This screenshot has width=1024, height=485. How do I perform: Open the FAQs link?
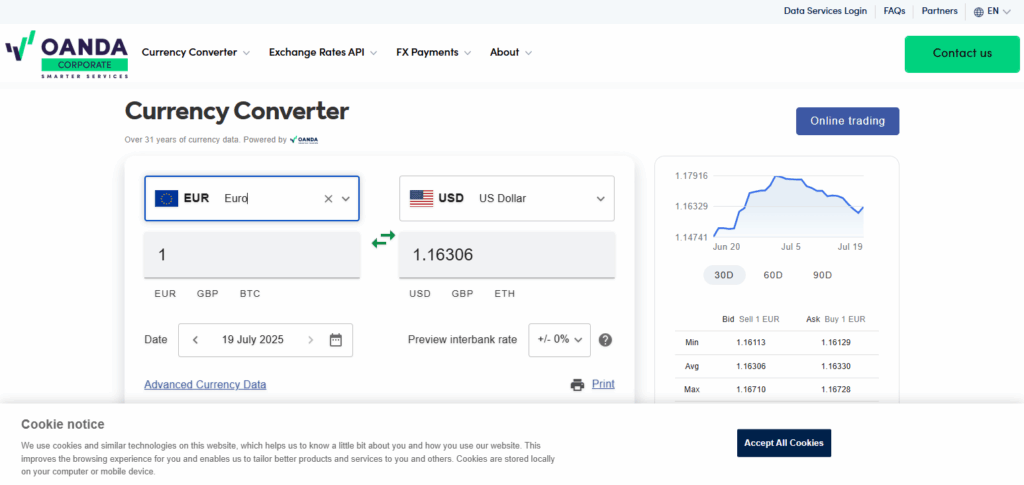[x=894, y=11]
